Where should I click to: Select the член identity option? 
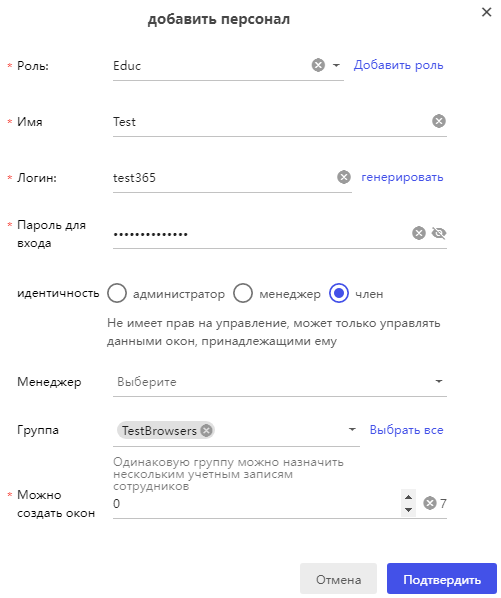point(339,293)
